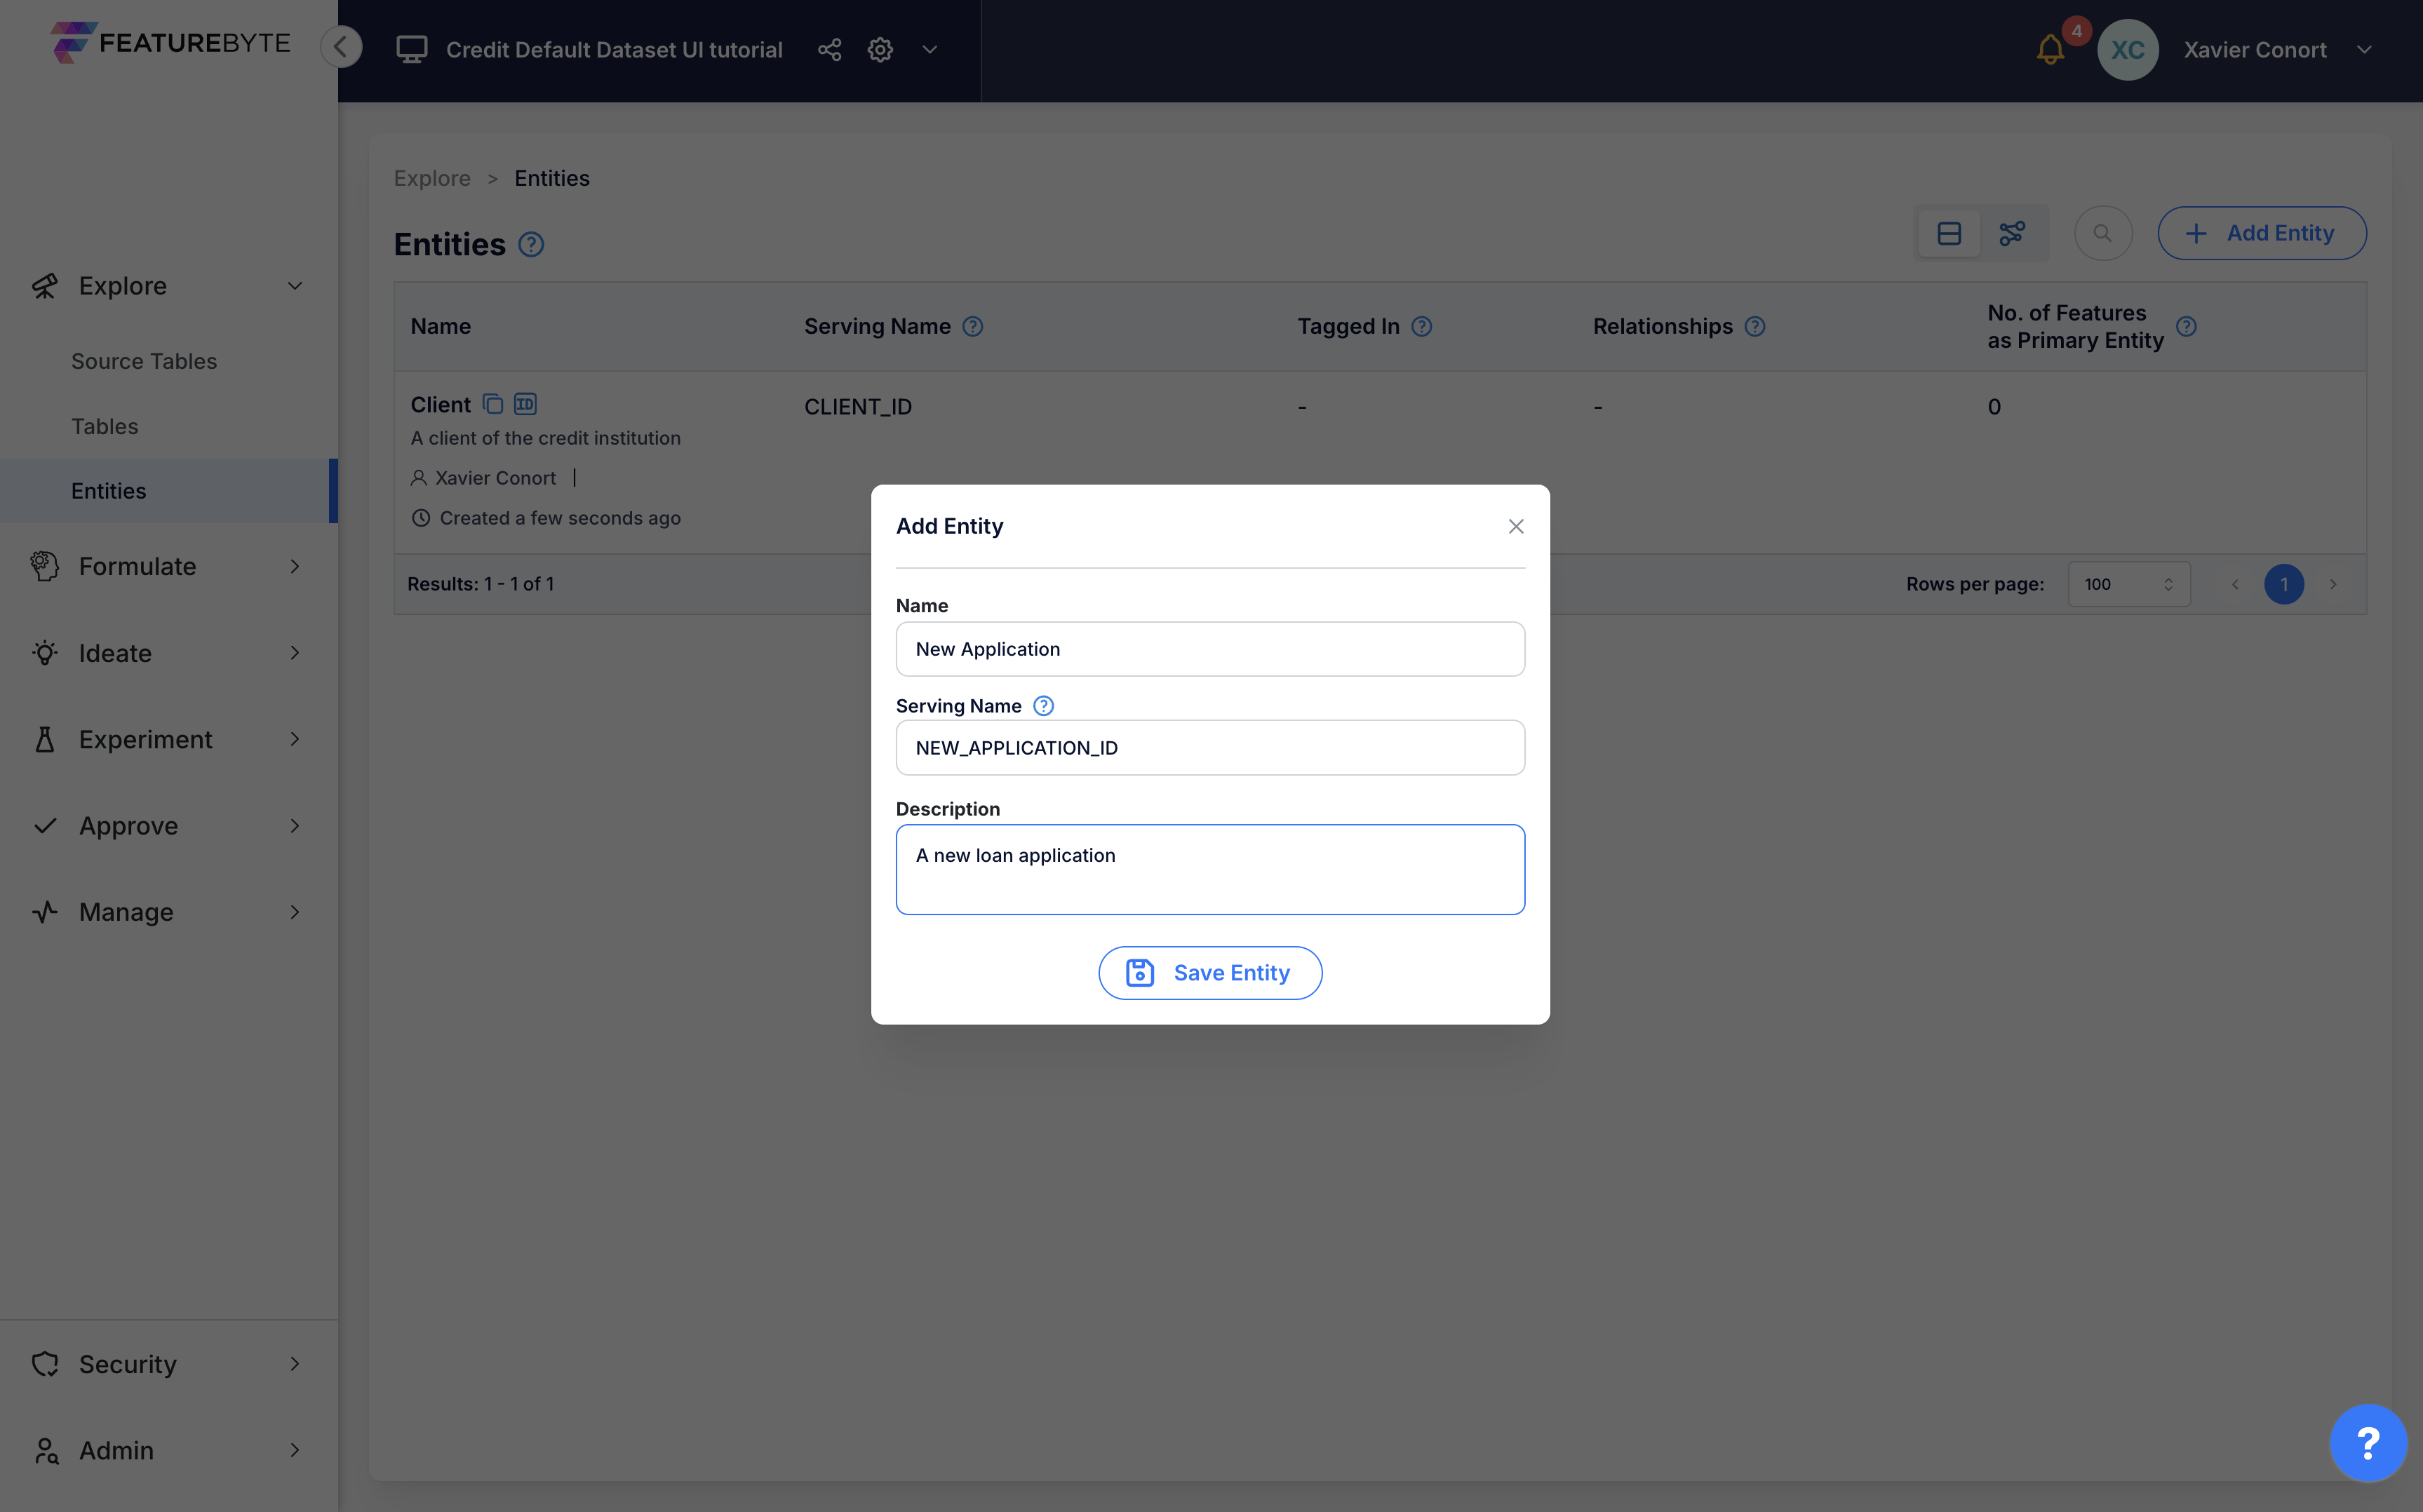This screenshot has width=2423, height=1512.
Task: Click the Approve checkmark icon
Action: tap(45, 826)
